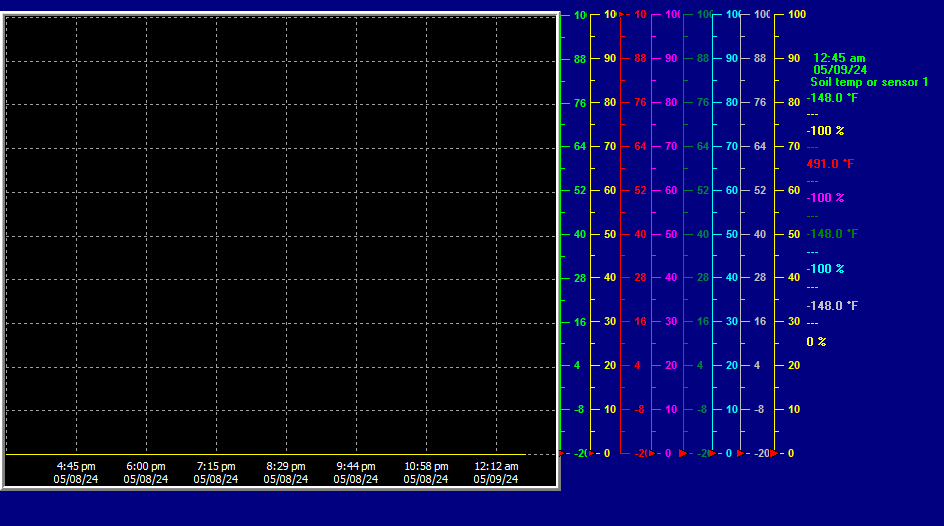The image size is (944, 526).
Task: Click '28' on the dark green axis
Action: pos(703,277)
